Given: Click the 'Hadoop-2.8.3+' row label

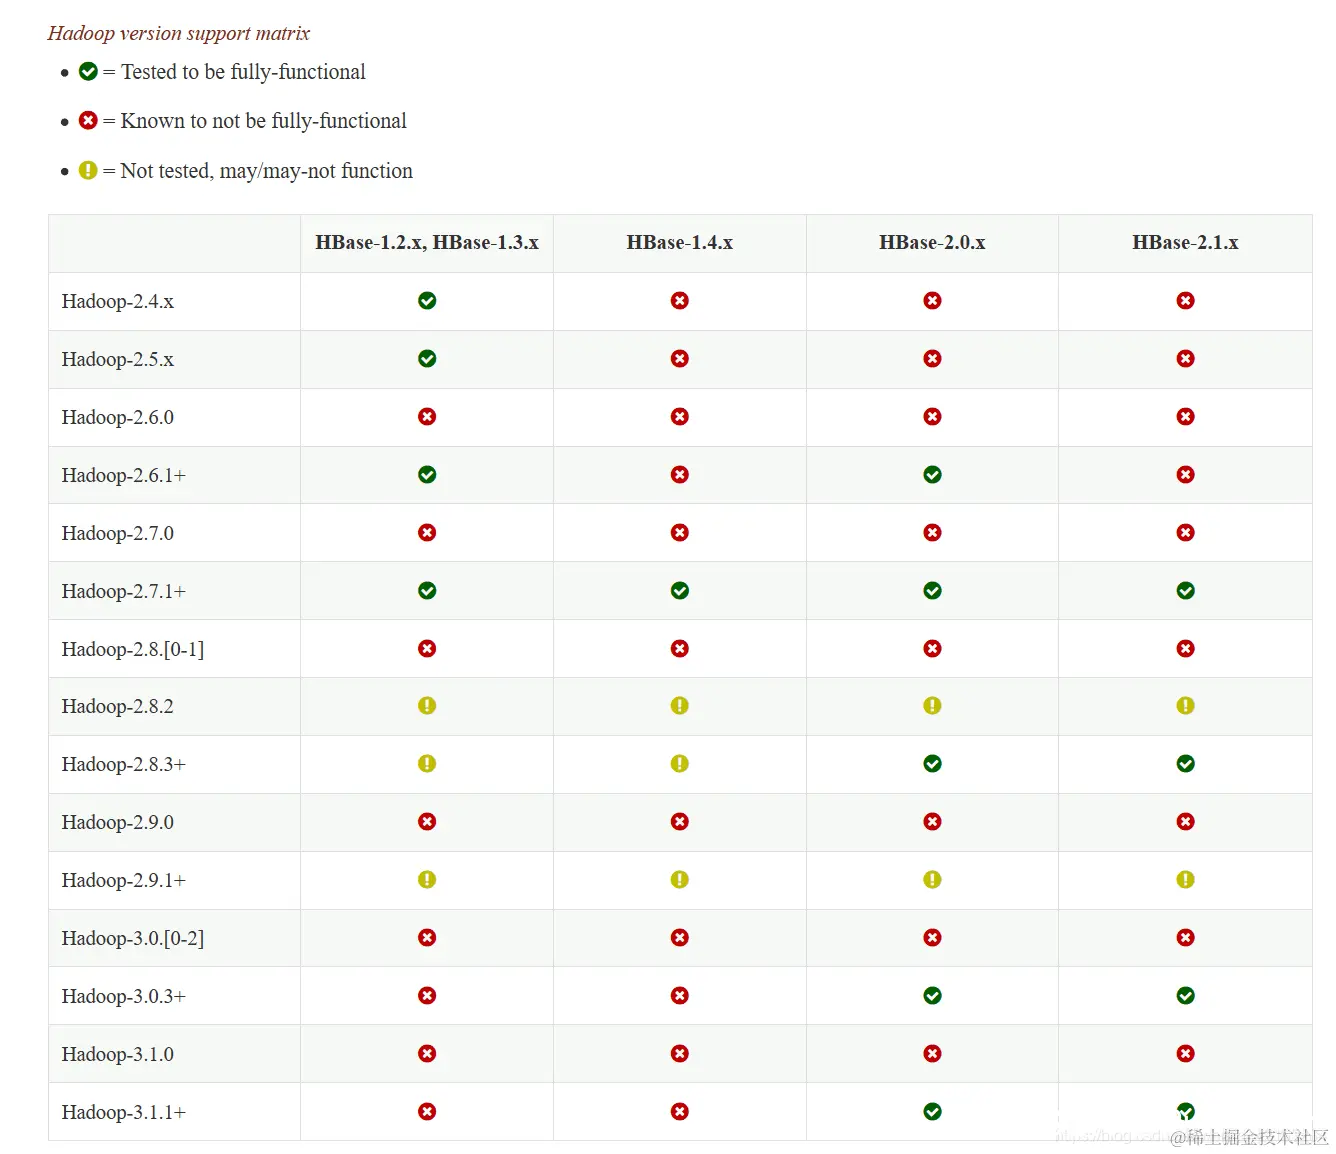Looking at the screenshot, I should pos(124,764).
